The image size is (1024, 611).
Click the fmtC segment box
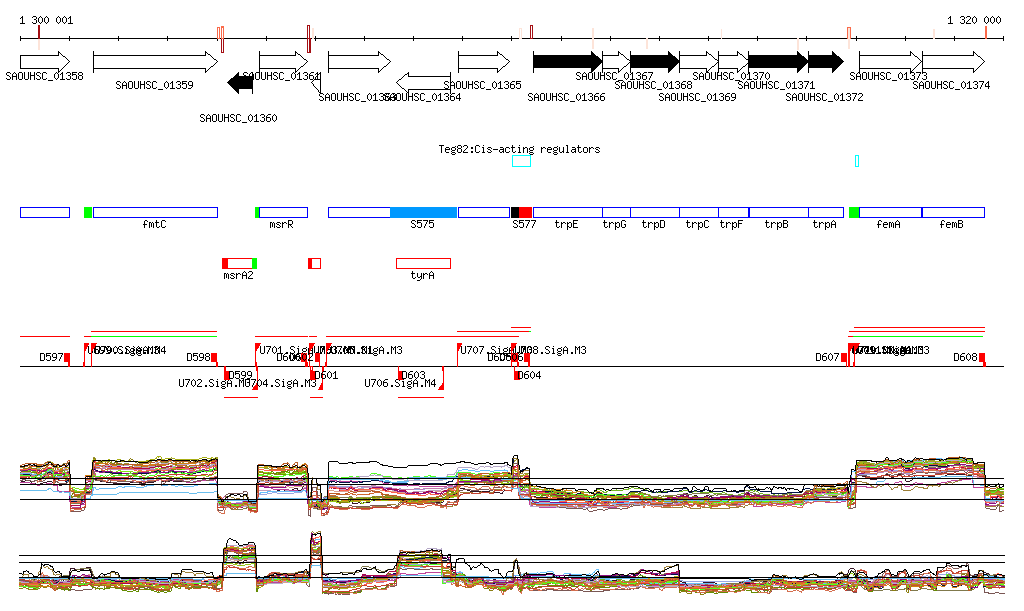point(155,212)
